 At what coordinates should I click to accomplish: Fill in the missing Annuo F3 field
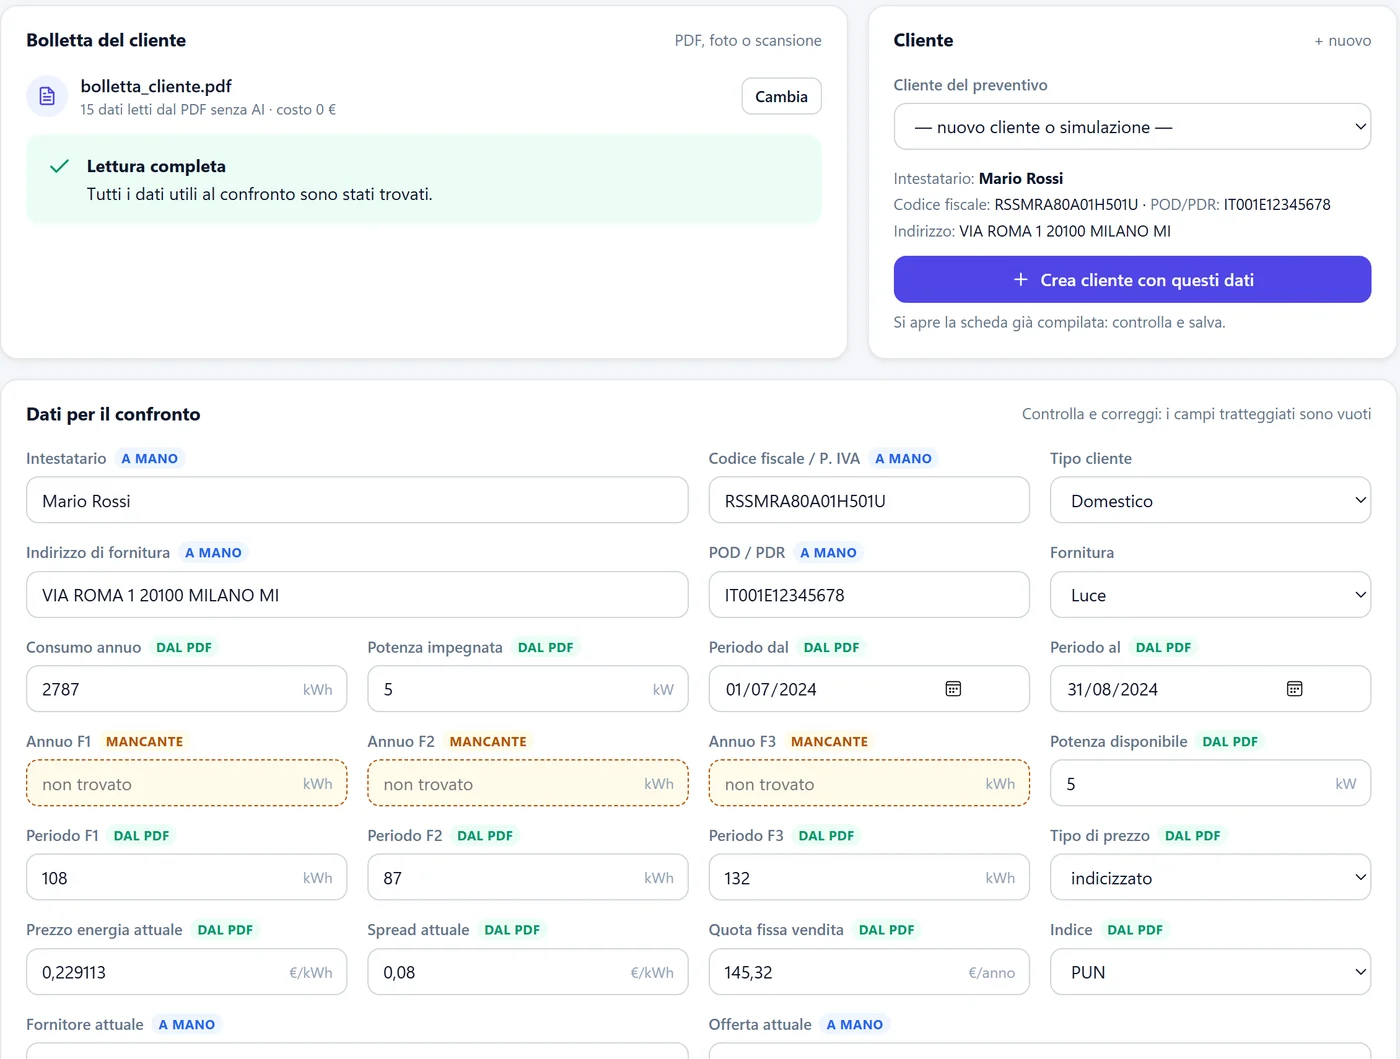pyautogui.click(x=869, y=784)
